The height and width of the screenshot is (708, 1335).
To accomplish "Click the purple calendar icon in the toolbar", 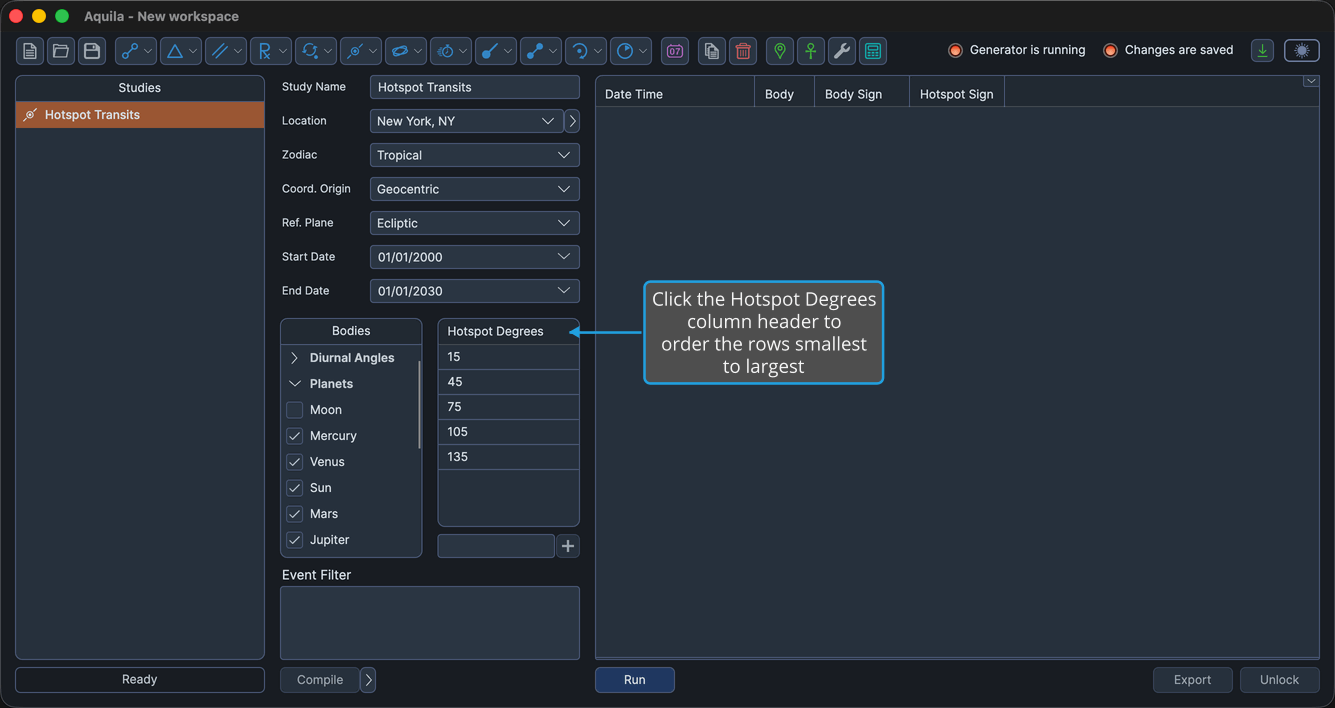I will click(675, 51).
